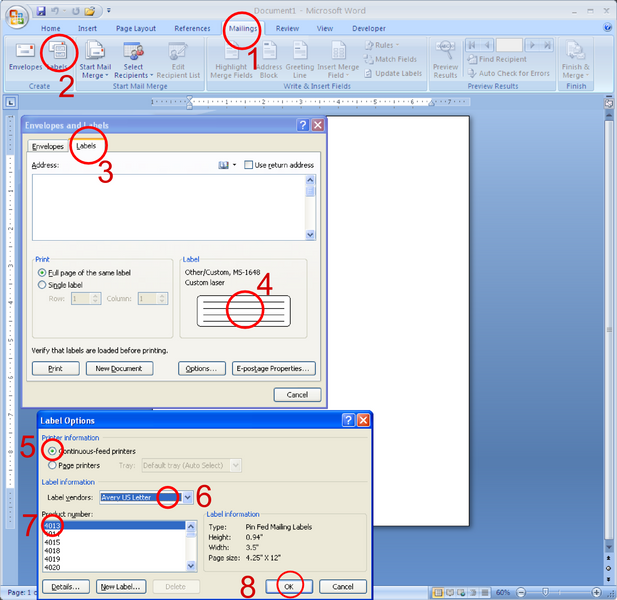The height and width of the screenshot is (600, 617).
Task: Select product number 4018
Action: 52,551
